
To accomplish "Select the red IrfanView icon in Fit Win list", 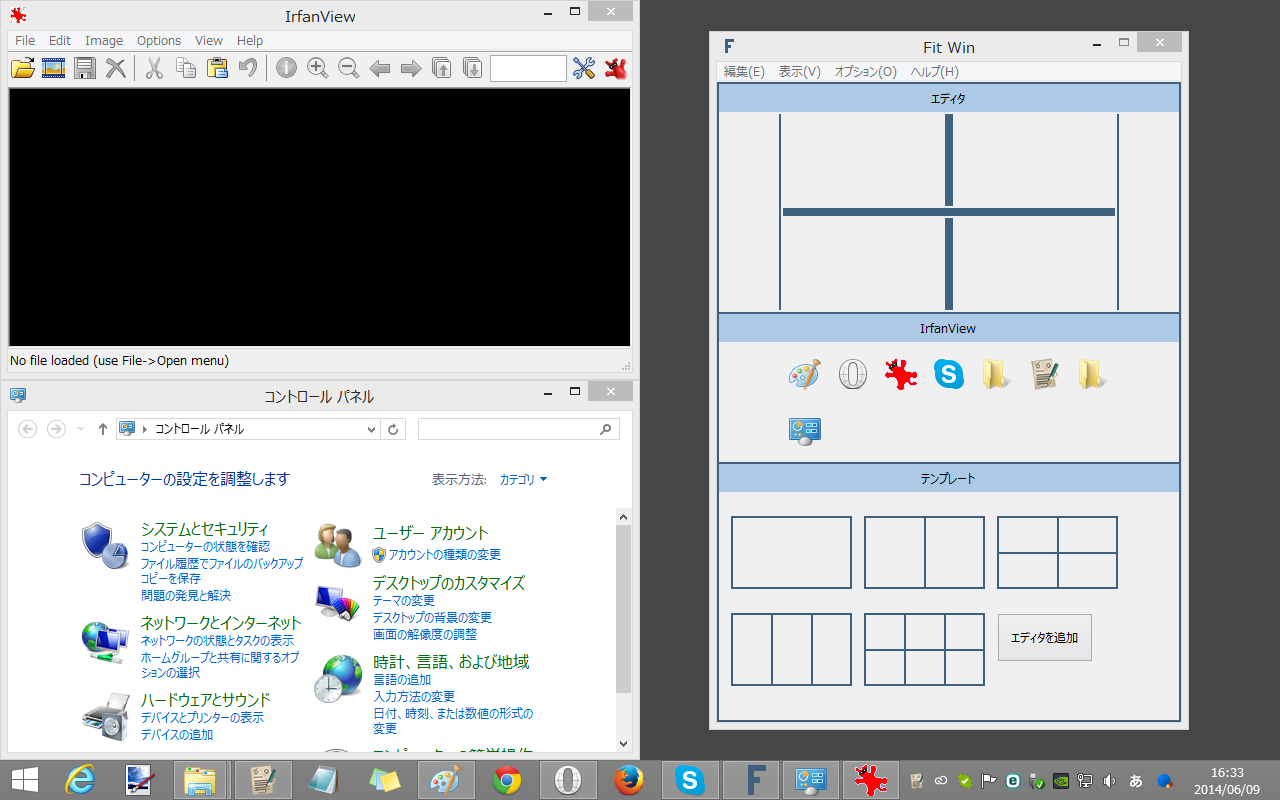I will 901,375.
